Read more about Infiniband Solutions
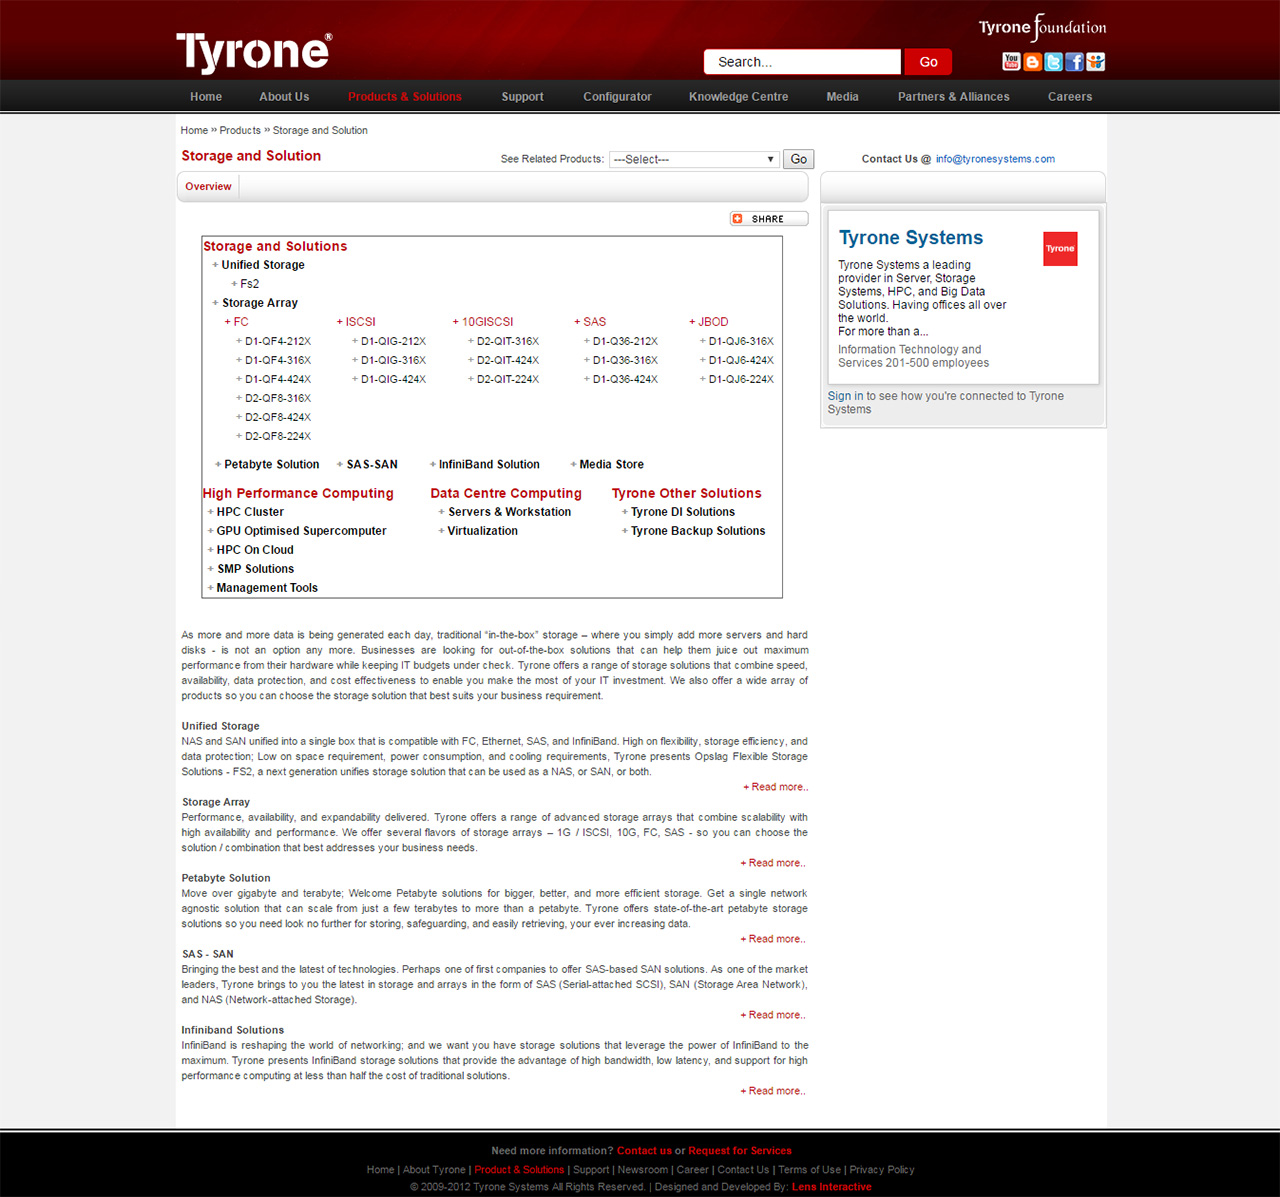1280x1197 pixels. (x=773, y=1091)
